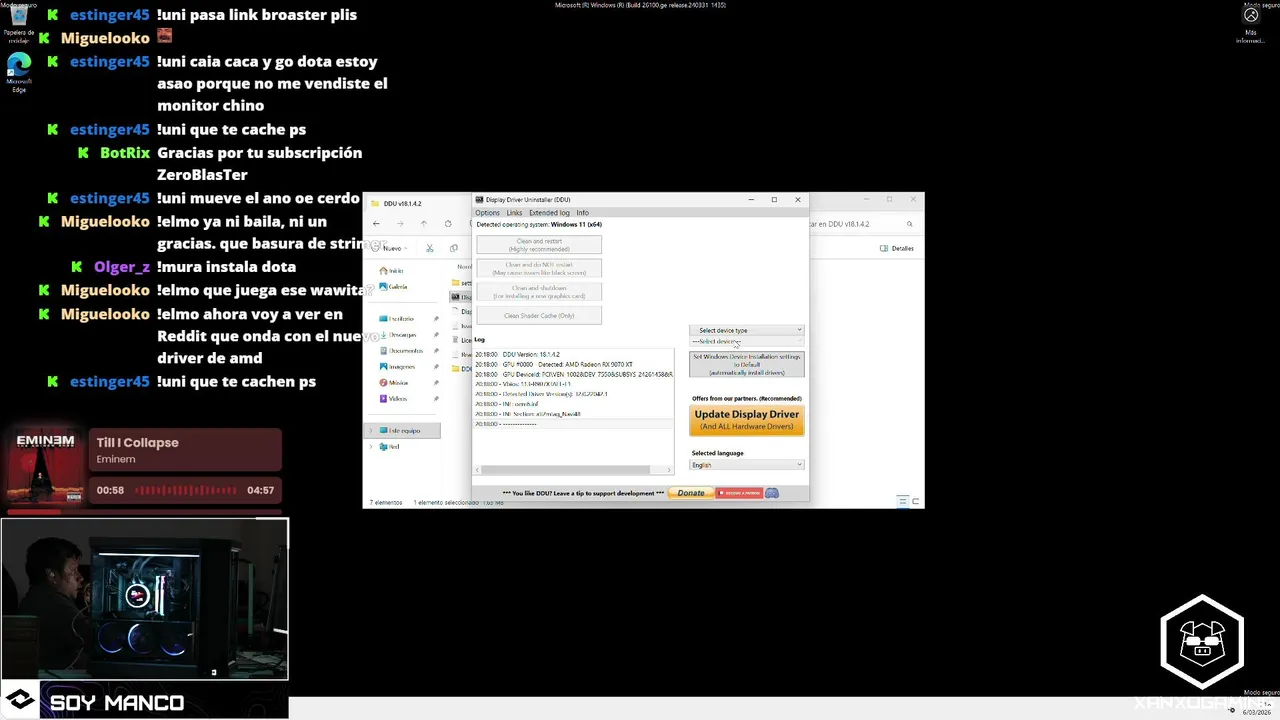Click the log's horizontal scrollbar track

coord(573,470)
